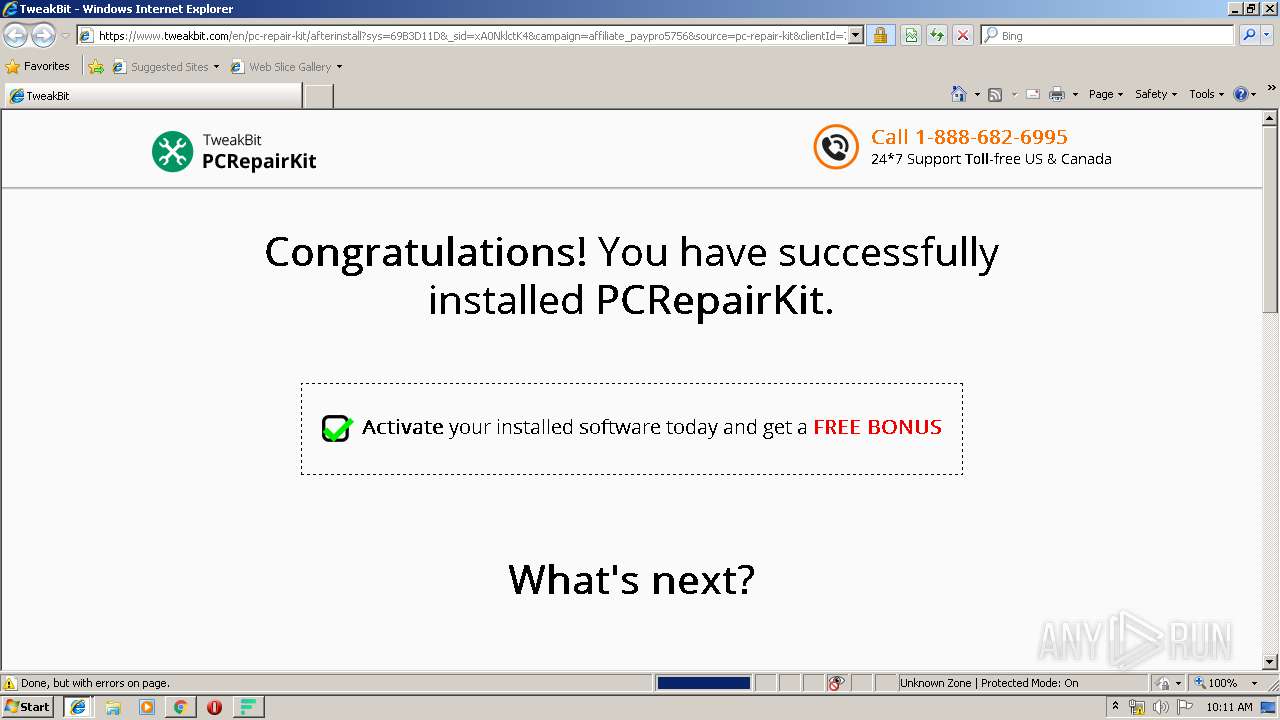The image size is (1280, 720).
Task: Click the warning icon in the status bar
Action: tap(10, 683)
